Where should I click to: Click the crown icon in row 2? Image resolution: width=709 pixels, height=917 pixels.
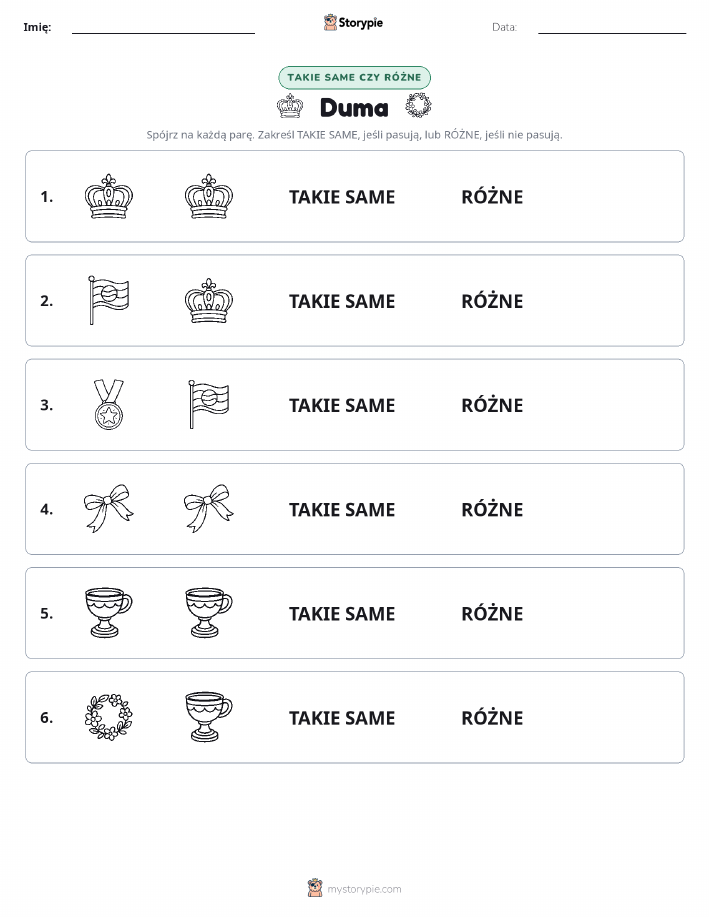tap(209, 301)
